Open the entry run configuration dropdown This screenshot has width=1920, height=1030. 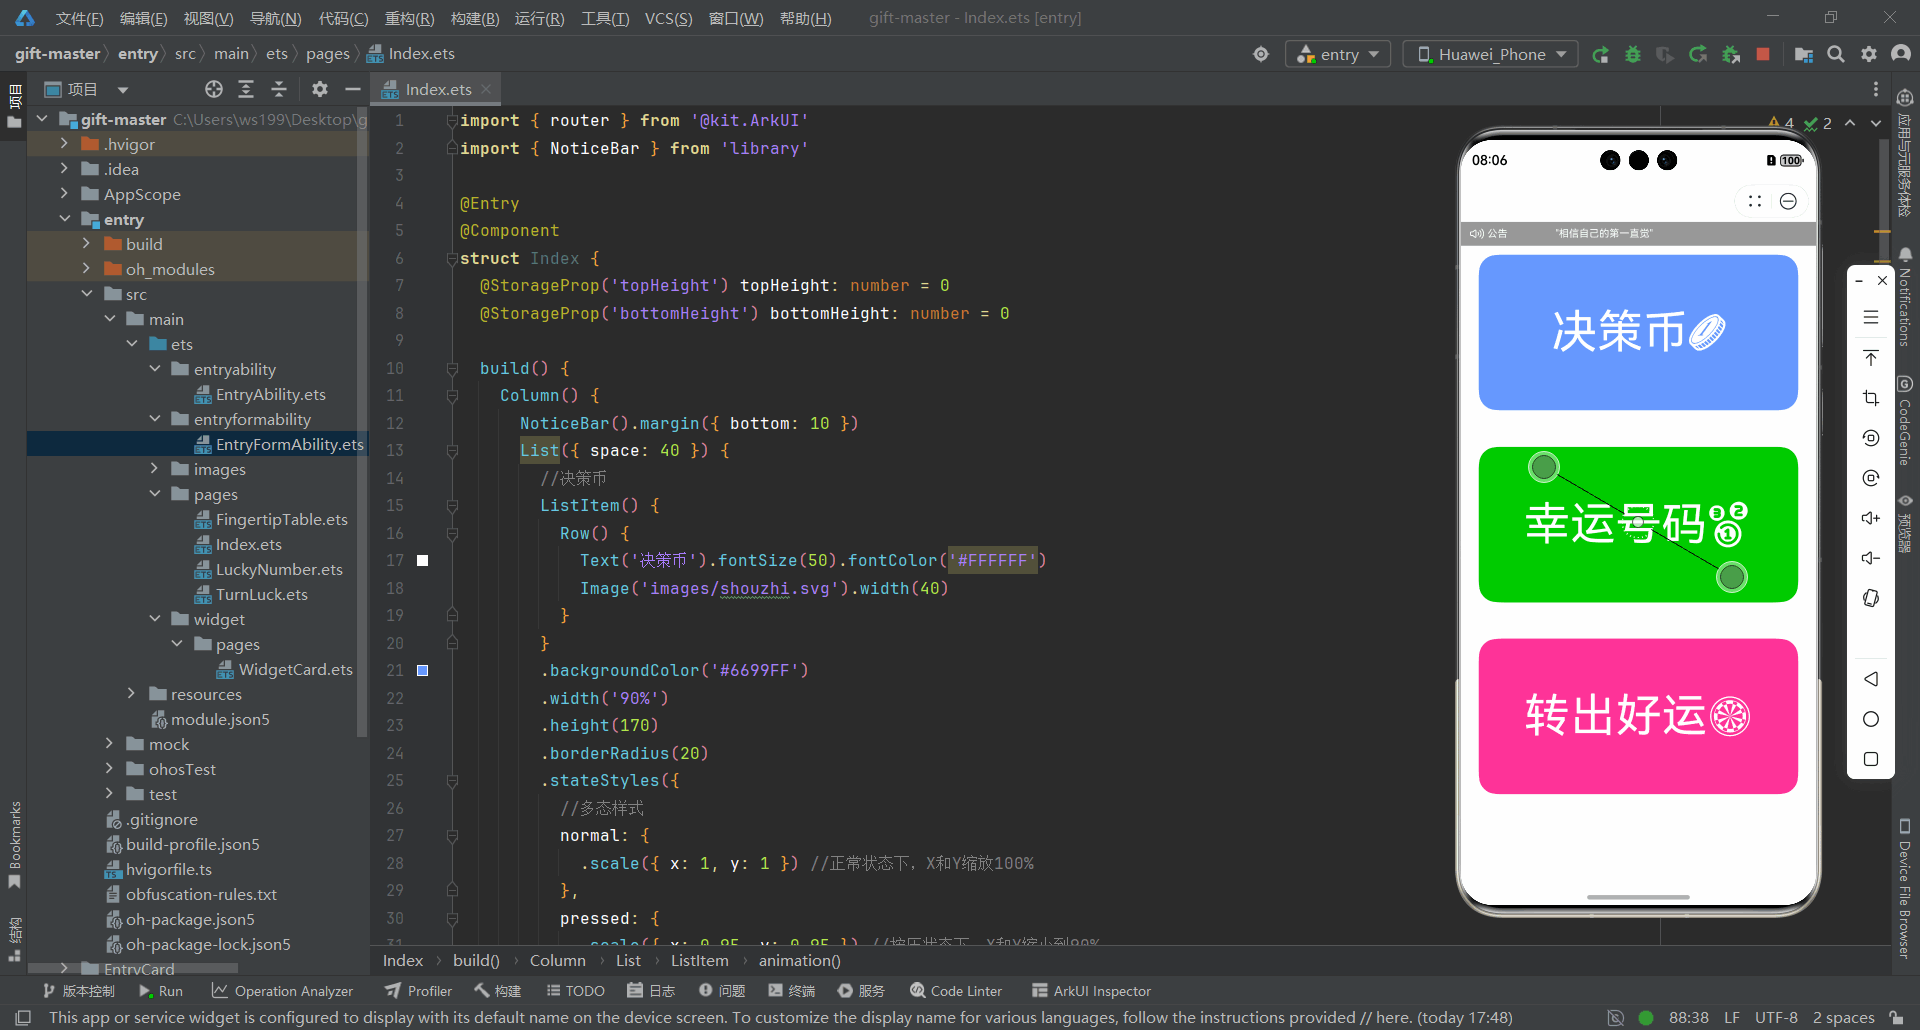point(1338,55)
